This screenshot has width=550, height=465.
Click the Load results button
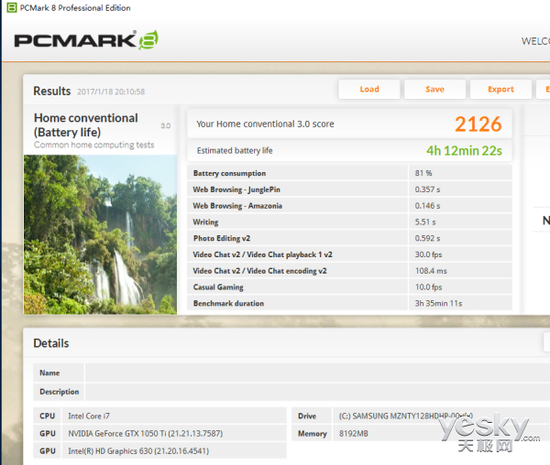pyautogui.click(x=369, y=89)
